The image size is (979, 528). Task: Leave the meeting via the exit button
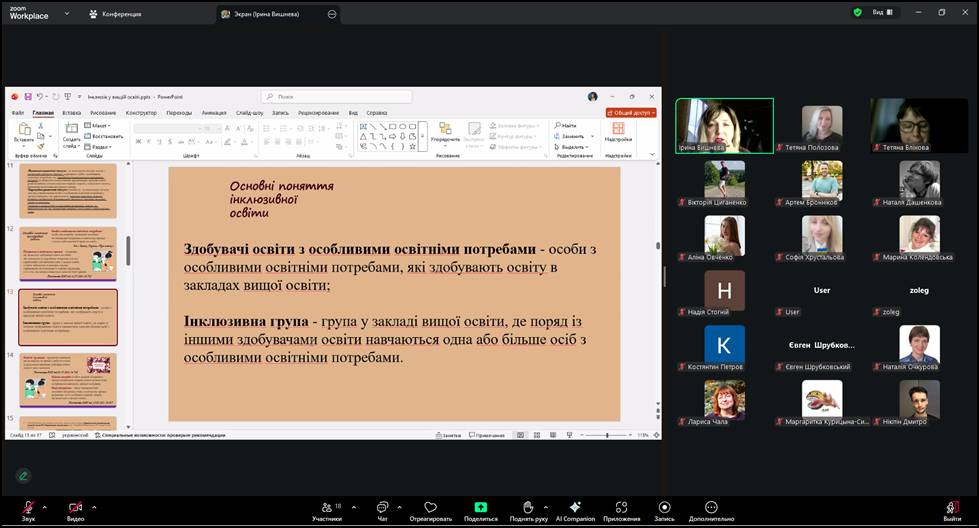(x=952, y=508)
